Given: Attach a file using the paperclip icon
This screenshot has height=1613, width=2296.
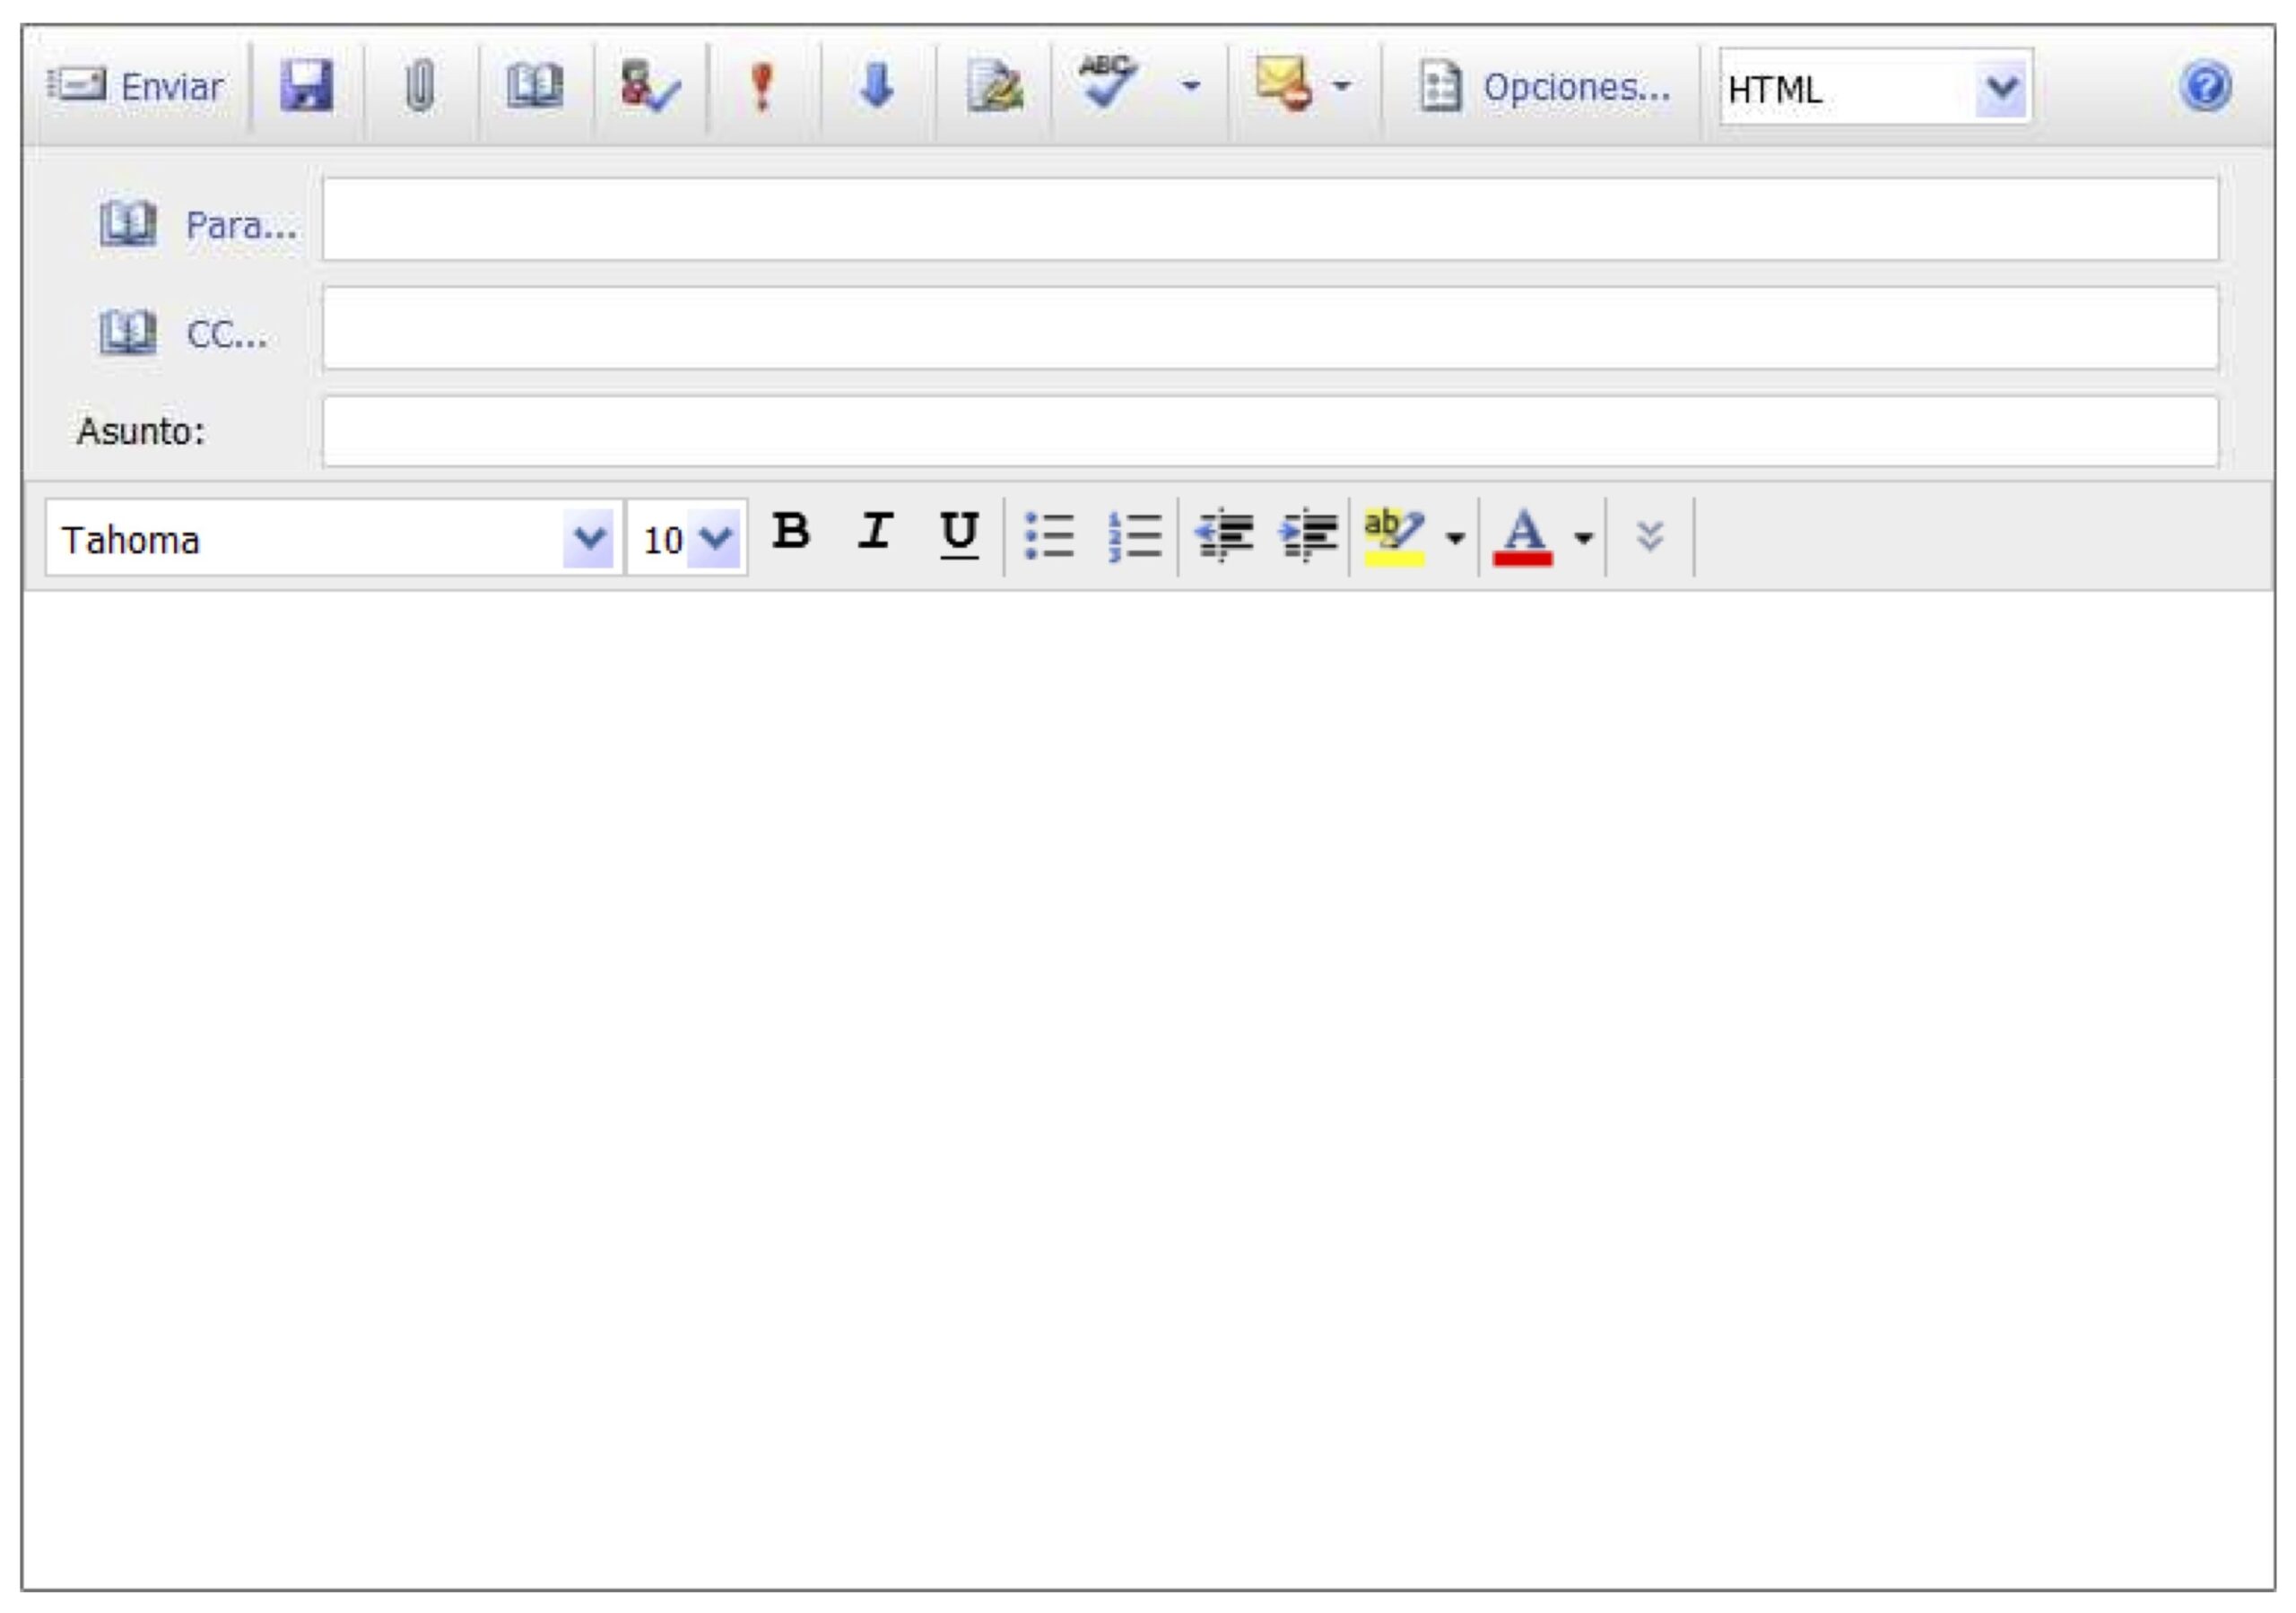Looking at the screenshot, I should tap(420, 86).
